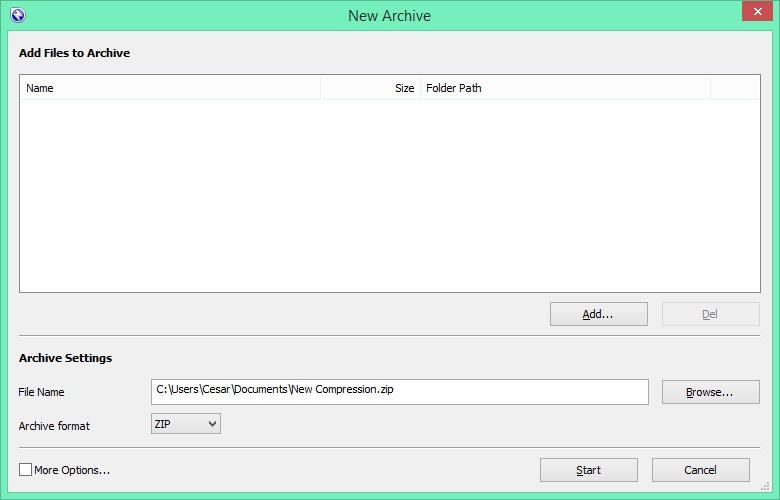Close the New Archive dialog

pyautogui.click(x=757, y=11)
